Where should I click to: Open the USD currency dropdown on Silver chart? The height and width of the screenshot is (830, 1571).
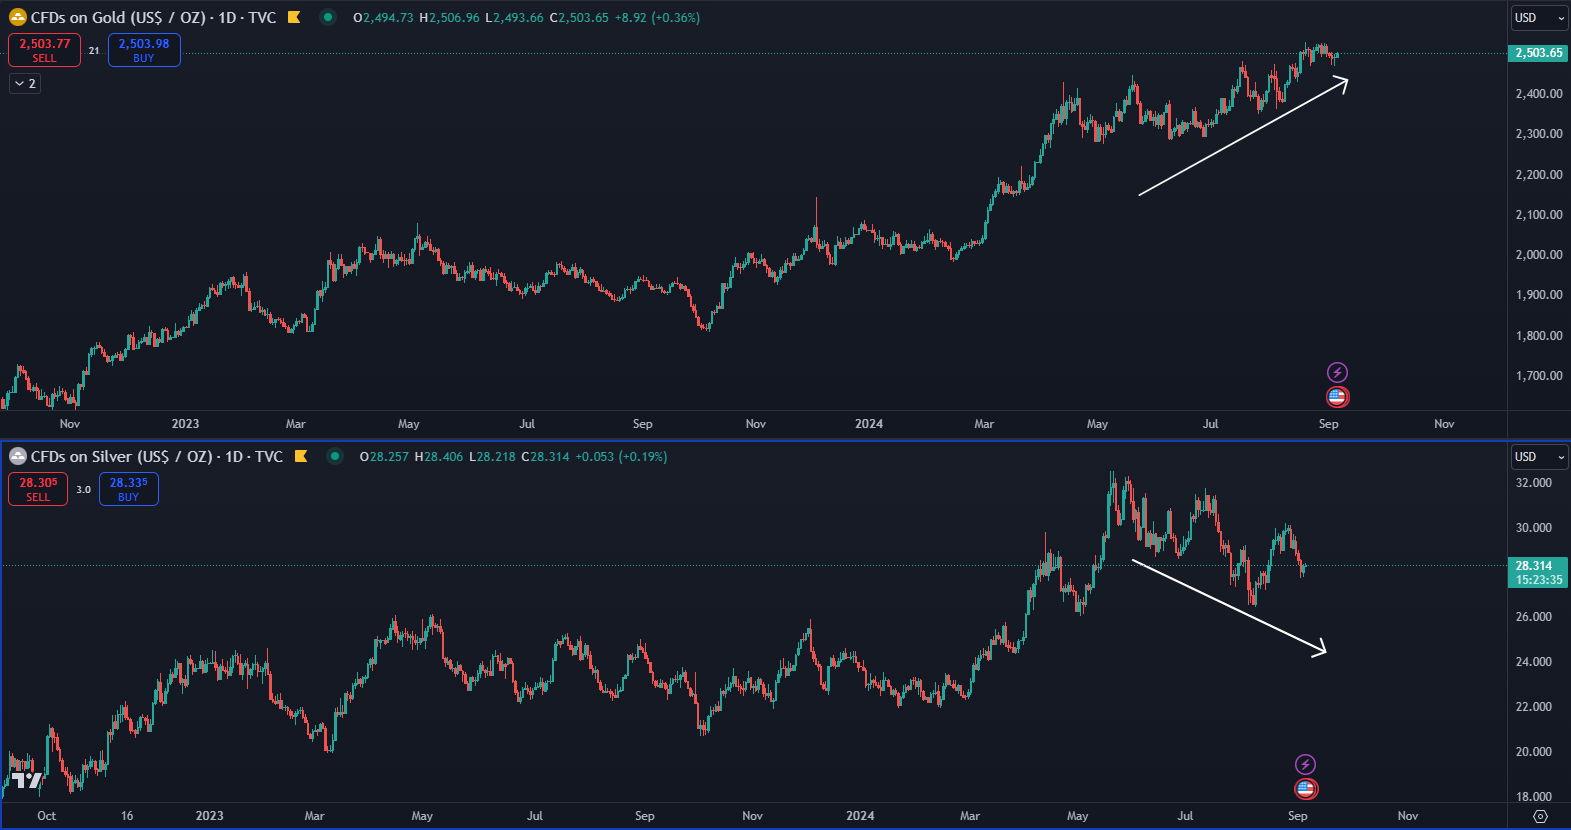pos(1539,457)
